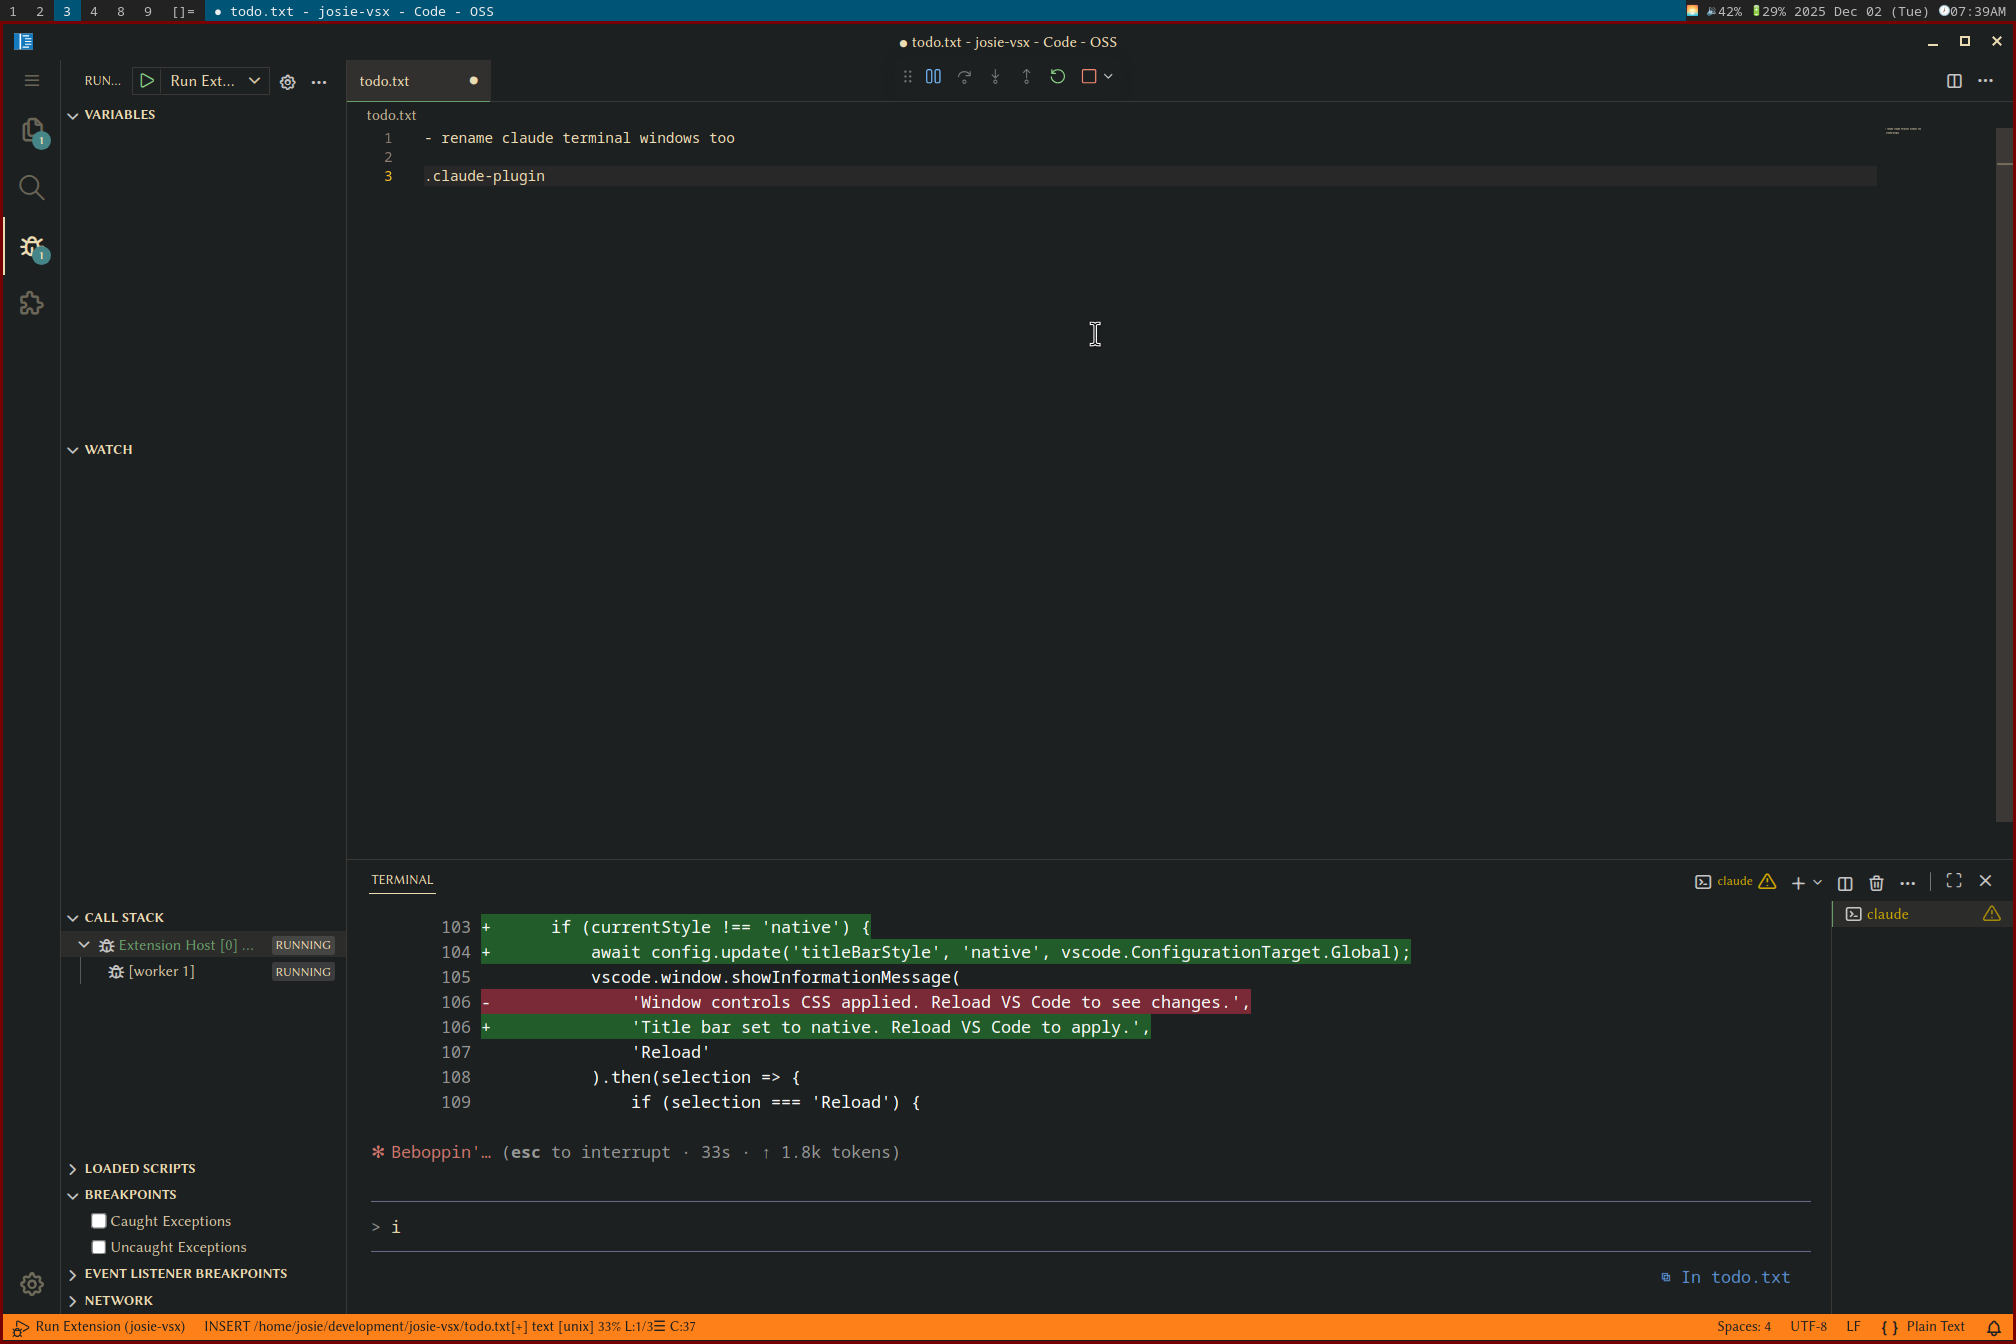Click Plain Text language mode
The image size is (2016, 1344).
coord(1934,1327)
